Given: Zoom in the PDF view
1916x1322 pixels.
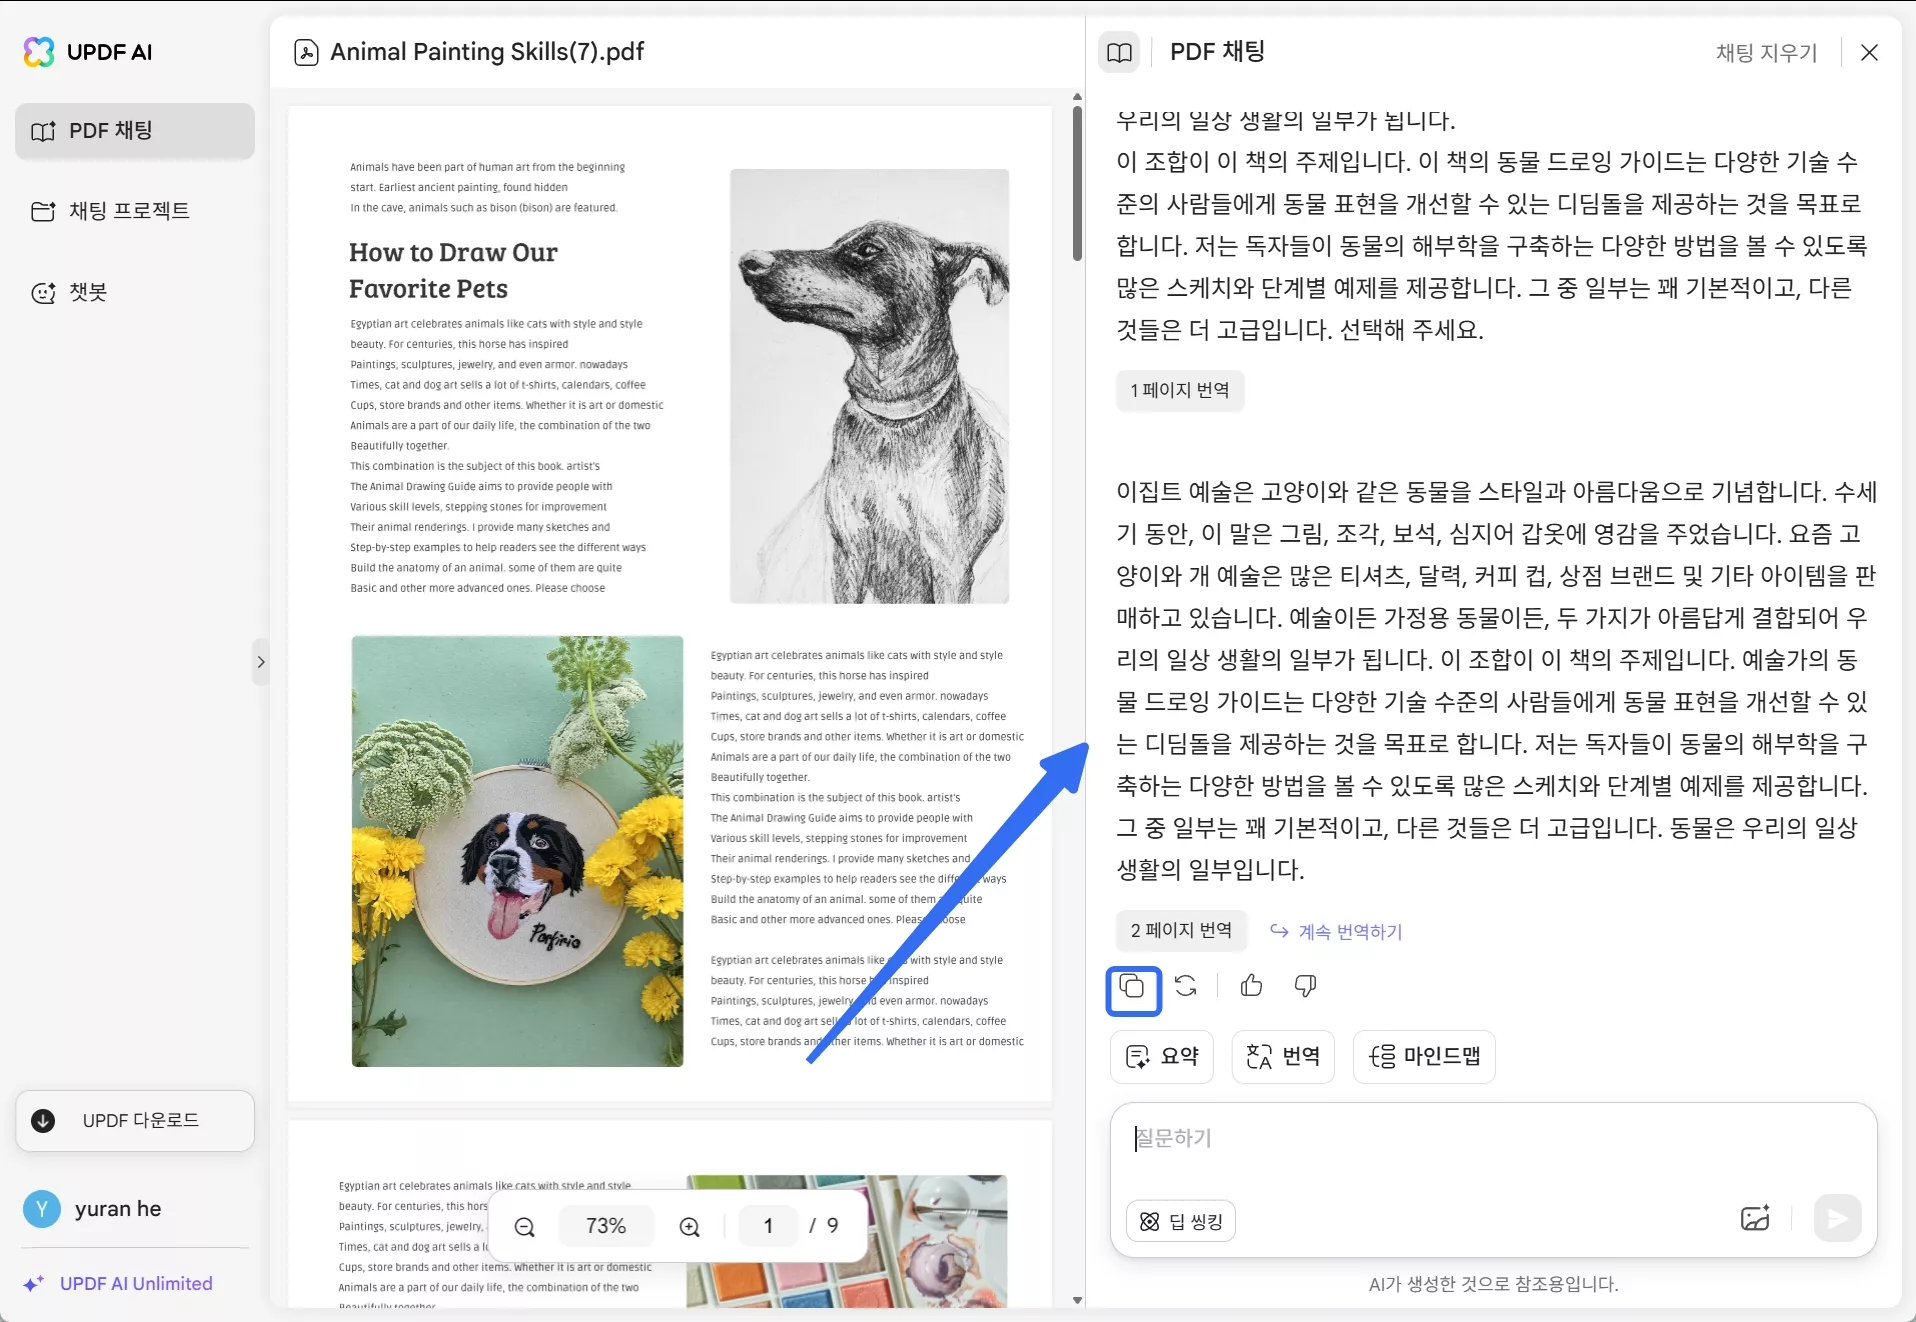Looking at the screenshot, I should click(x=689, y=1227).
